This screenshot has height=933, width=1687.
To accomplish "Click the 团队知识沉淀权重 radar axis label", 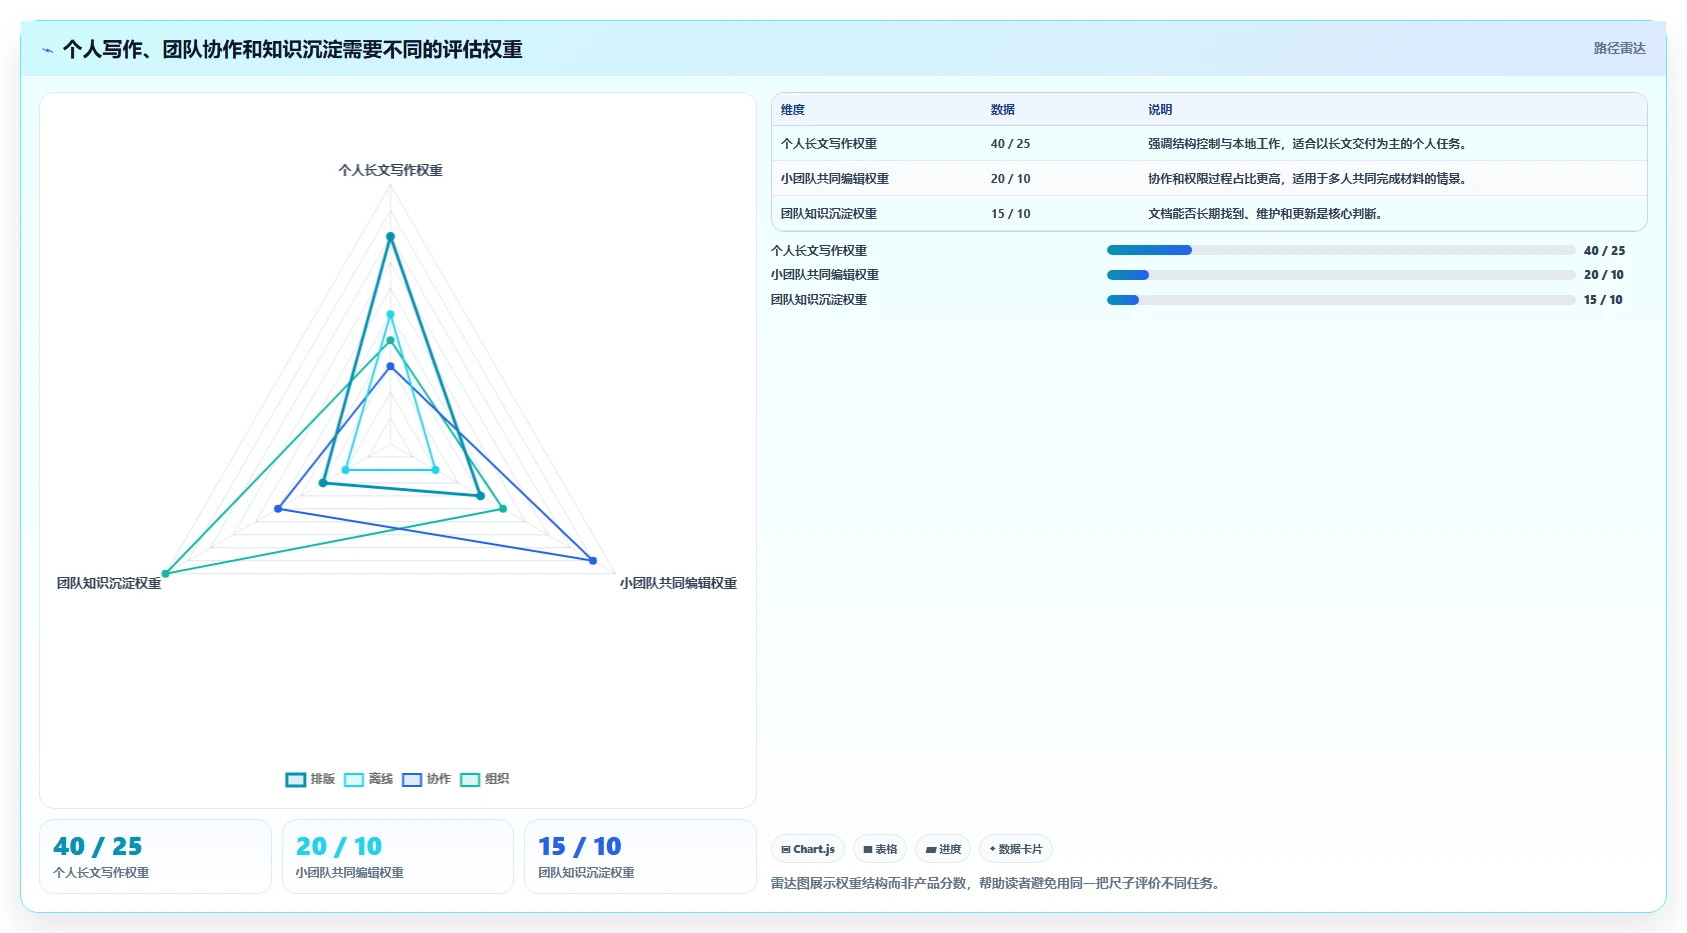I will click(109, 583).
